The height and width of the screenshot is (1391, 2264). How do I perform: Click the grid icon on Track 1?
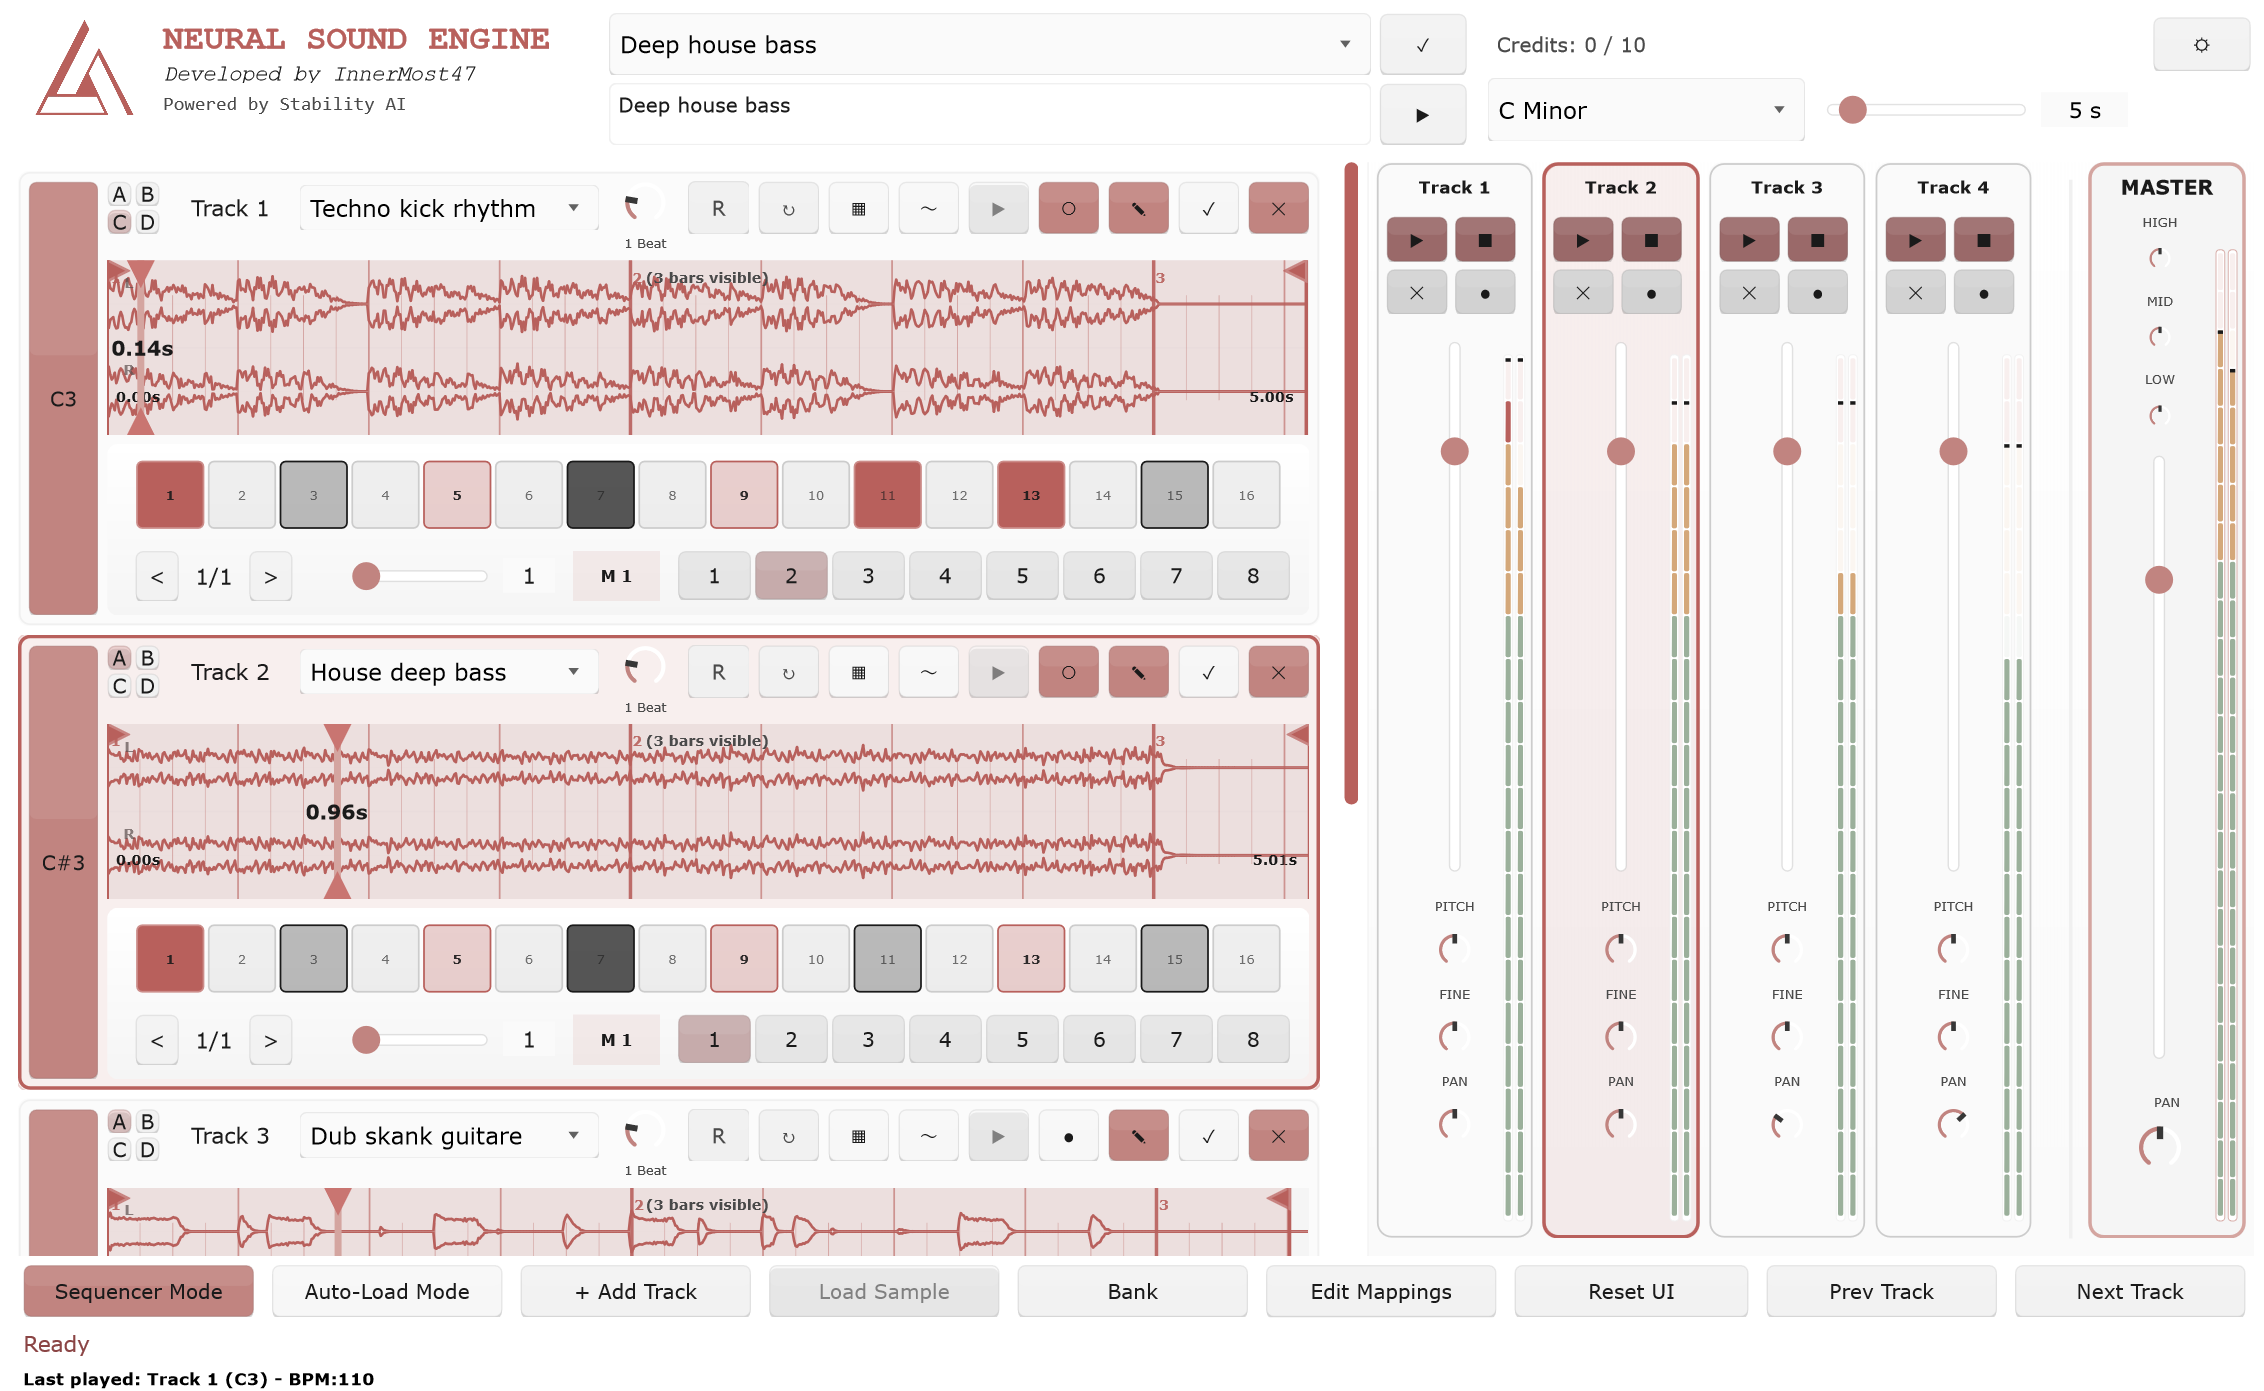coord(858,209)
